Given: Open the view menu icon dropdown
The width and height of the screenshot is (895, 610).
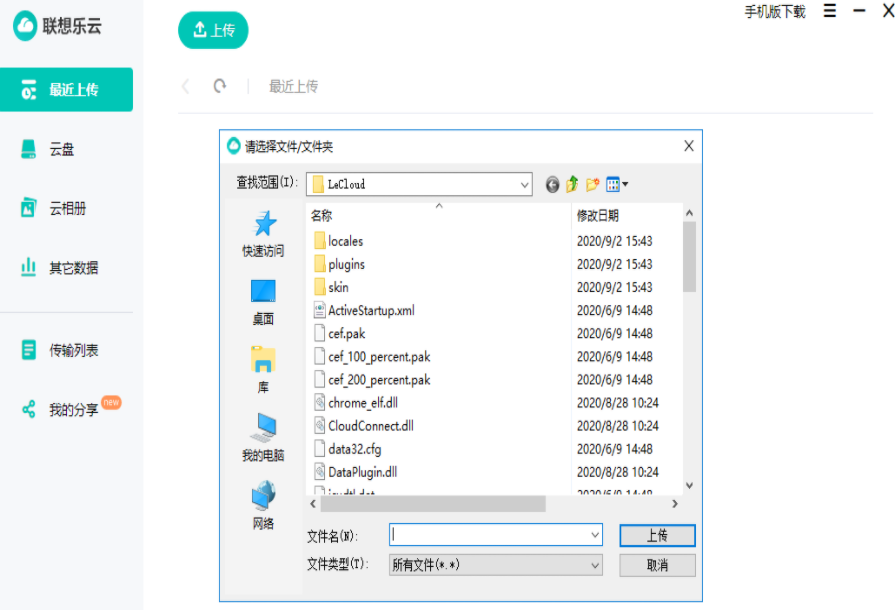Looking at the screenshot, I should (617, 184).
